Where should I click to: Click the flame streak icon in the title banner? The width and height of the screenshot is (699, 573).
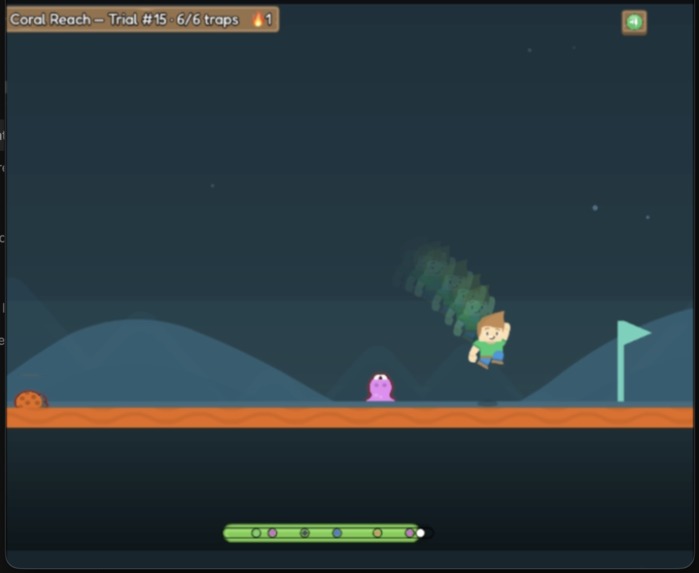[258, 19]
